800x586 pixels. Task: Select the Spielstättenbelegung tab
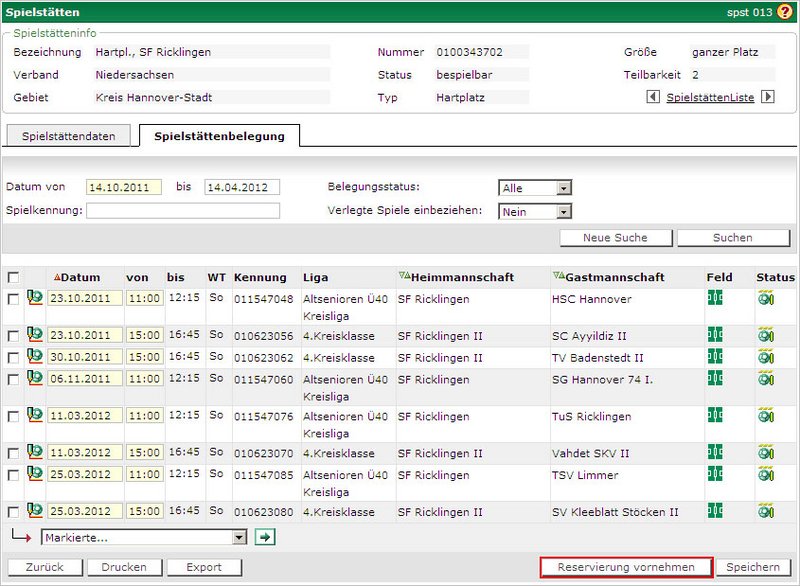(x=219, y=136)
